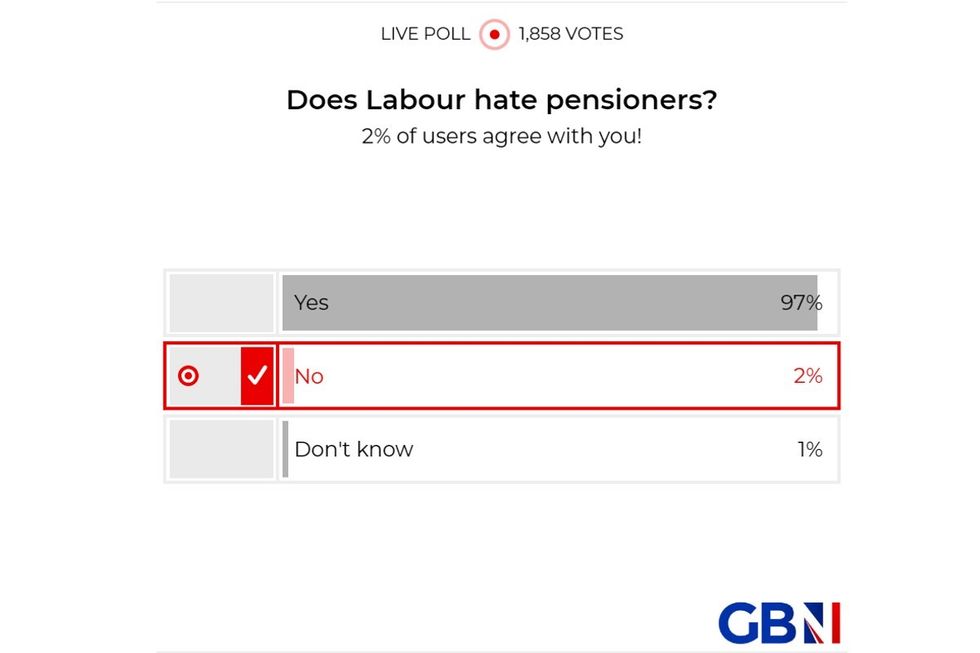Click the pink bar segment beside No
The height and width of the screenshot is (653, 980).
click(286, 376)
